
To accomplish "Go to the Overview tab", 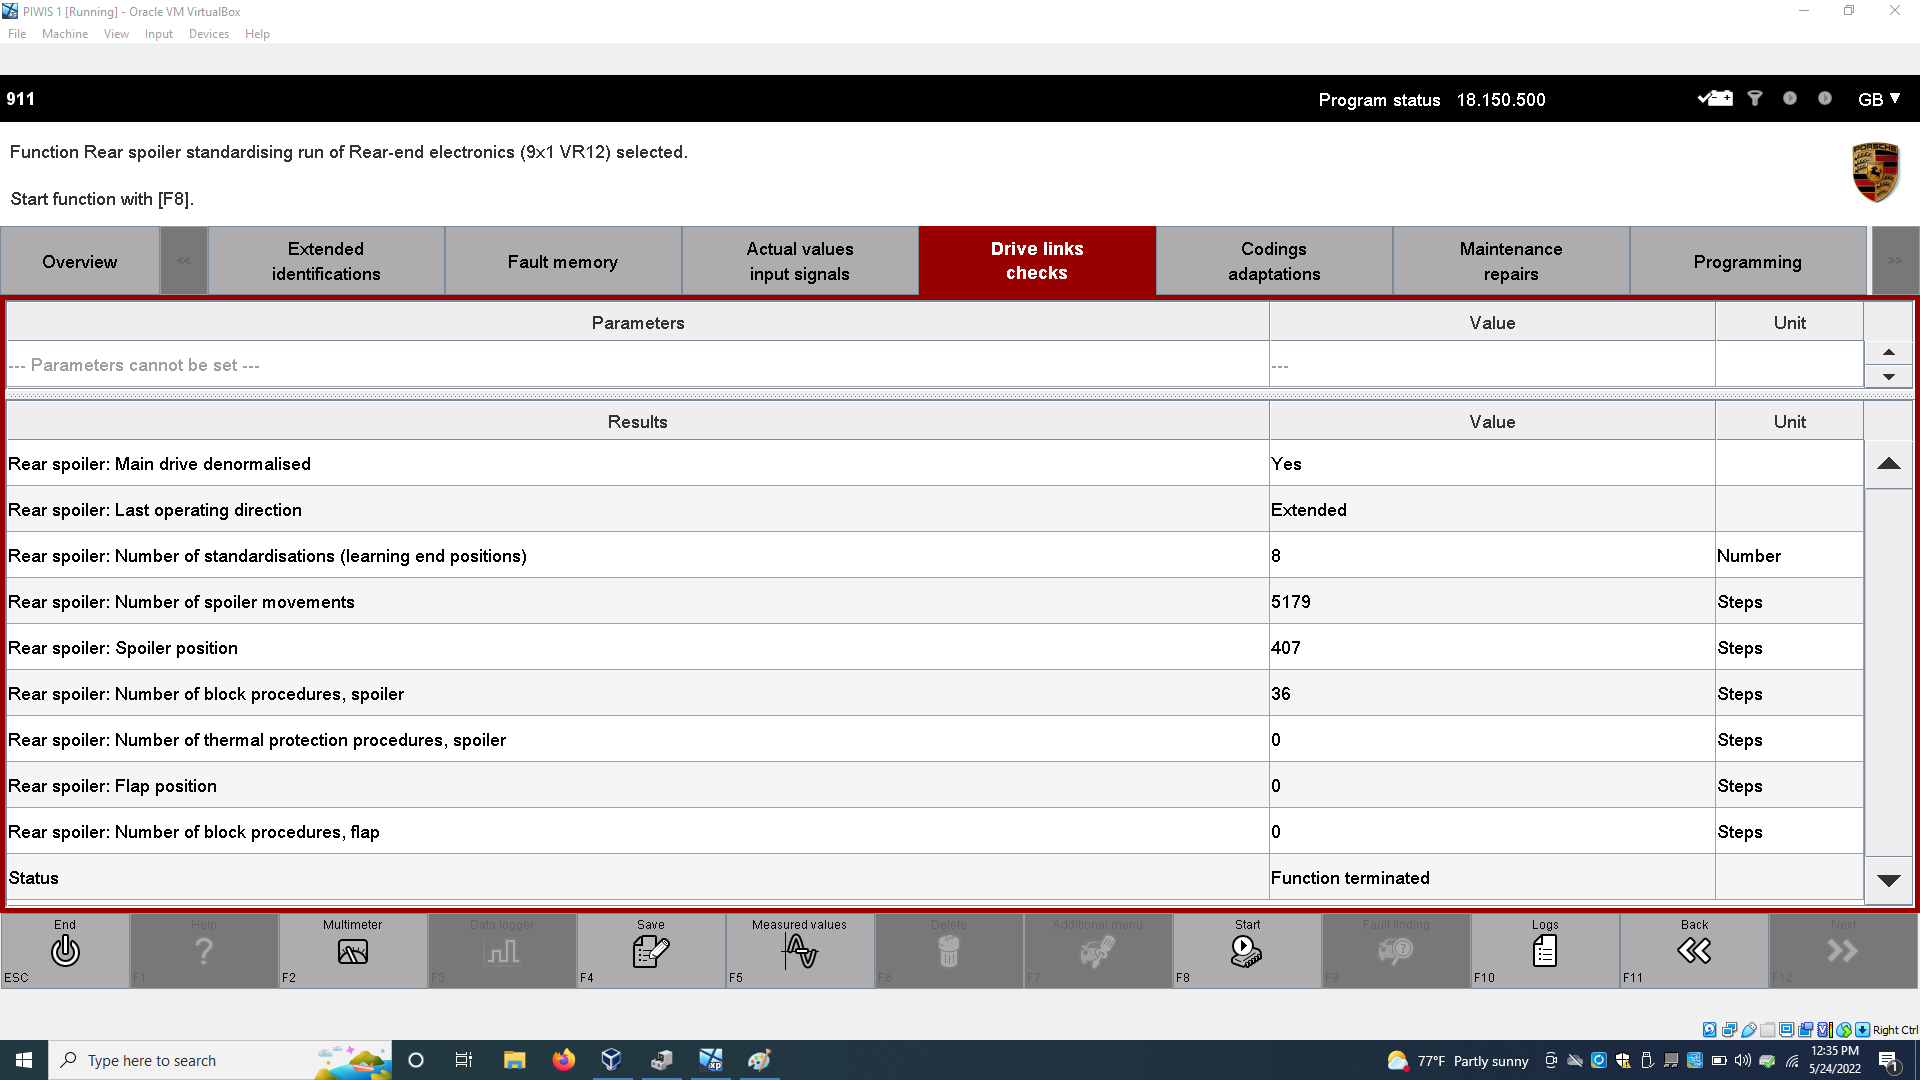I will point(80,261).
